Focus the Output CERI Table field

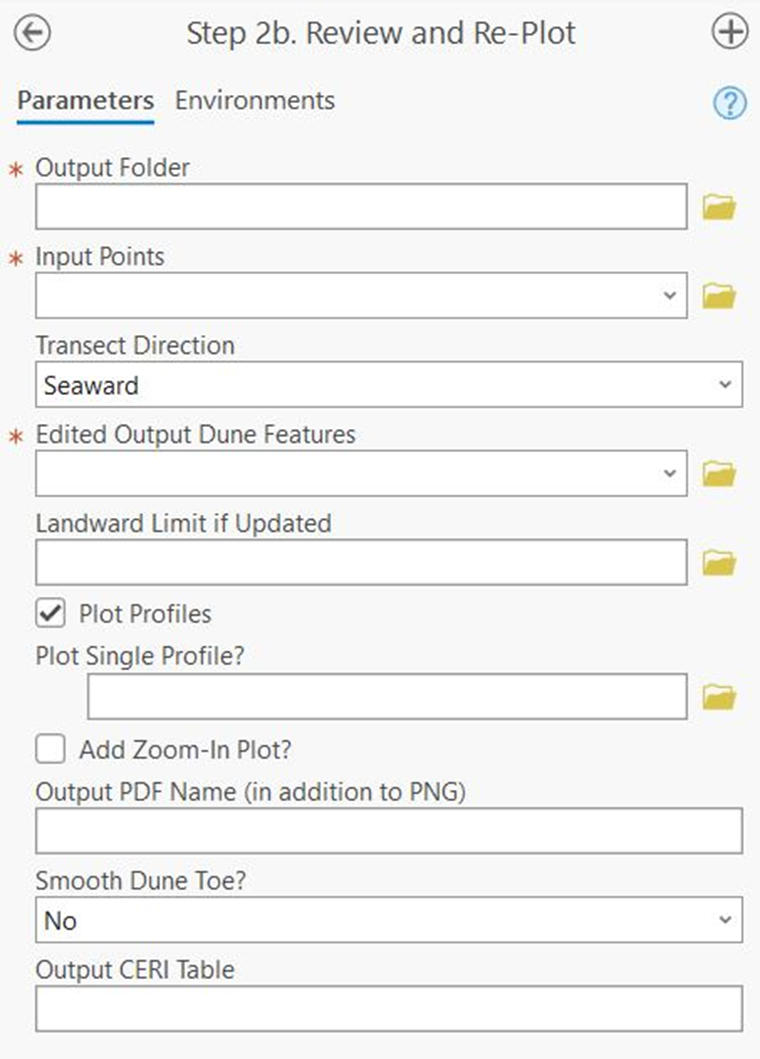point(389,1008)
